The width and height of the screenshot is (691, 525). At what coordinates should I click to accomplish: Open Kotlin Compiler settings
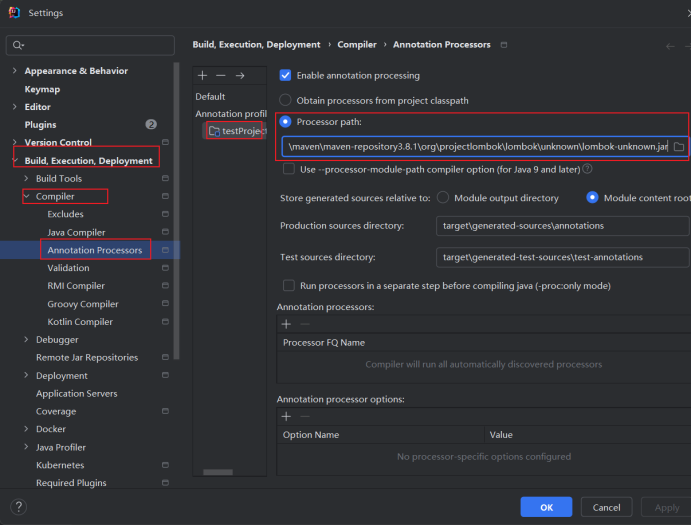coord(80,322)
